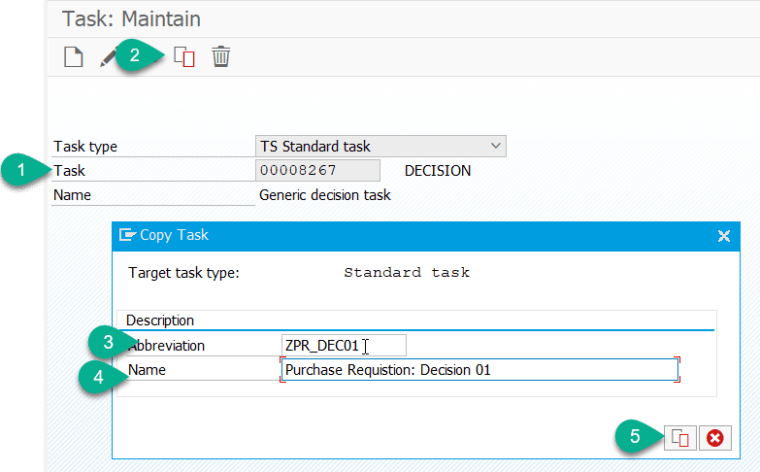Screen dimensions: 760x472
Task: Click the "Generic decision task" name text
Action: (x=324, y=195)
